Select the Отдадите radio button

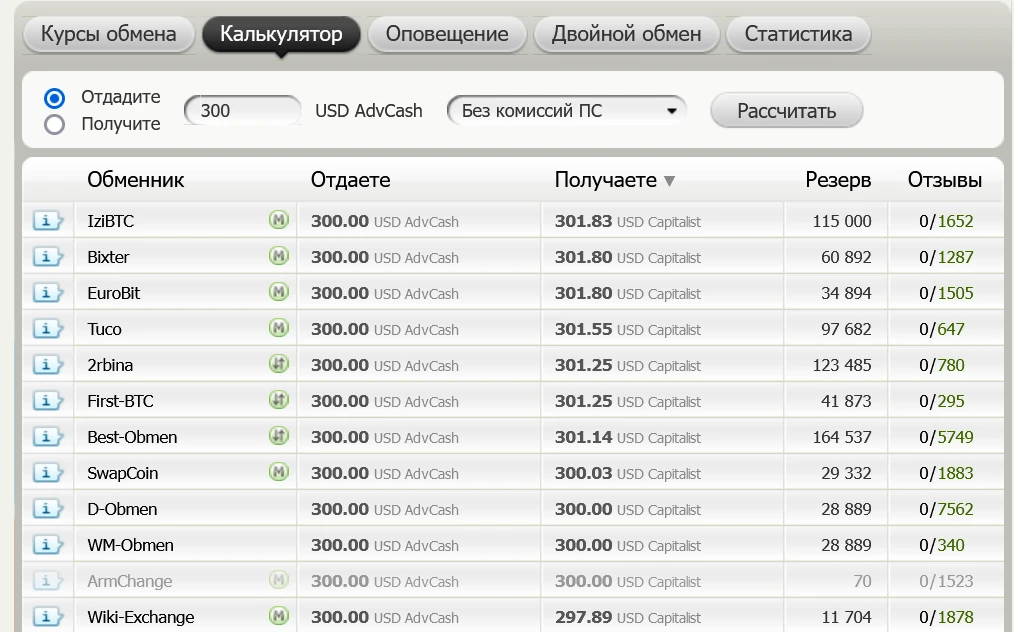[x=54, y=98]
